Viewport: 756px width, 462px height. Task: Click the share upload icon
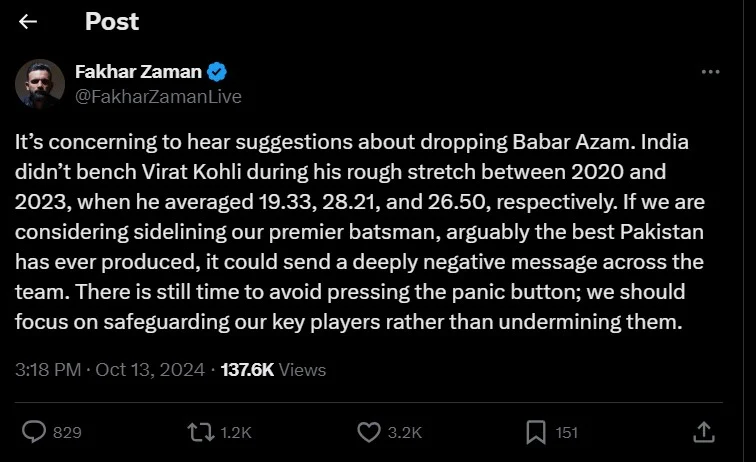703,431
